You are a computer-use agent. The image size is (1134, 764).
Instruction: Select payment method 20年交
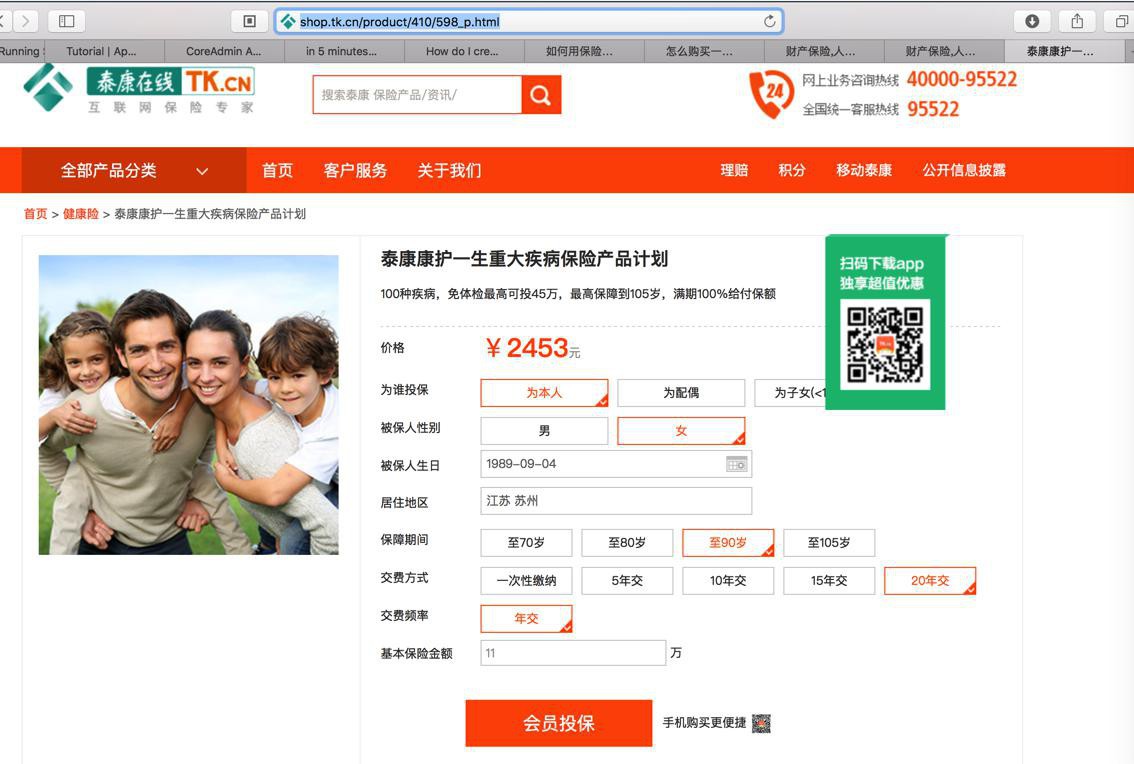[x=930, y=581]
